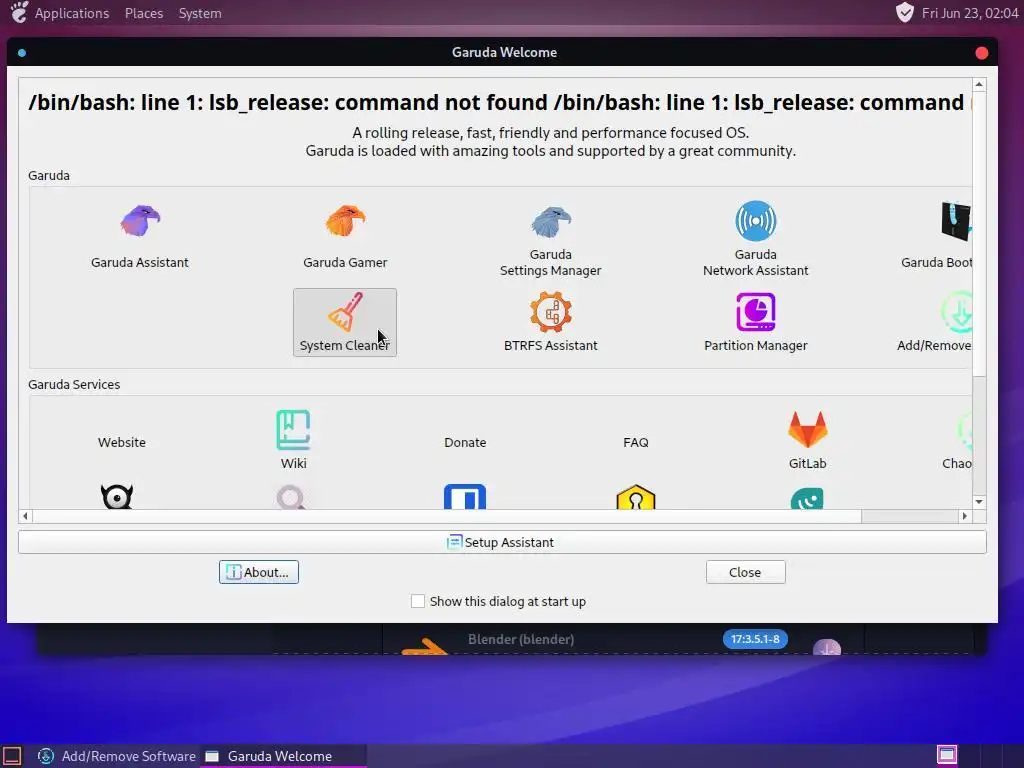Launch System Cleaner

(345, 323)
